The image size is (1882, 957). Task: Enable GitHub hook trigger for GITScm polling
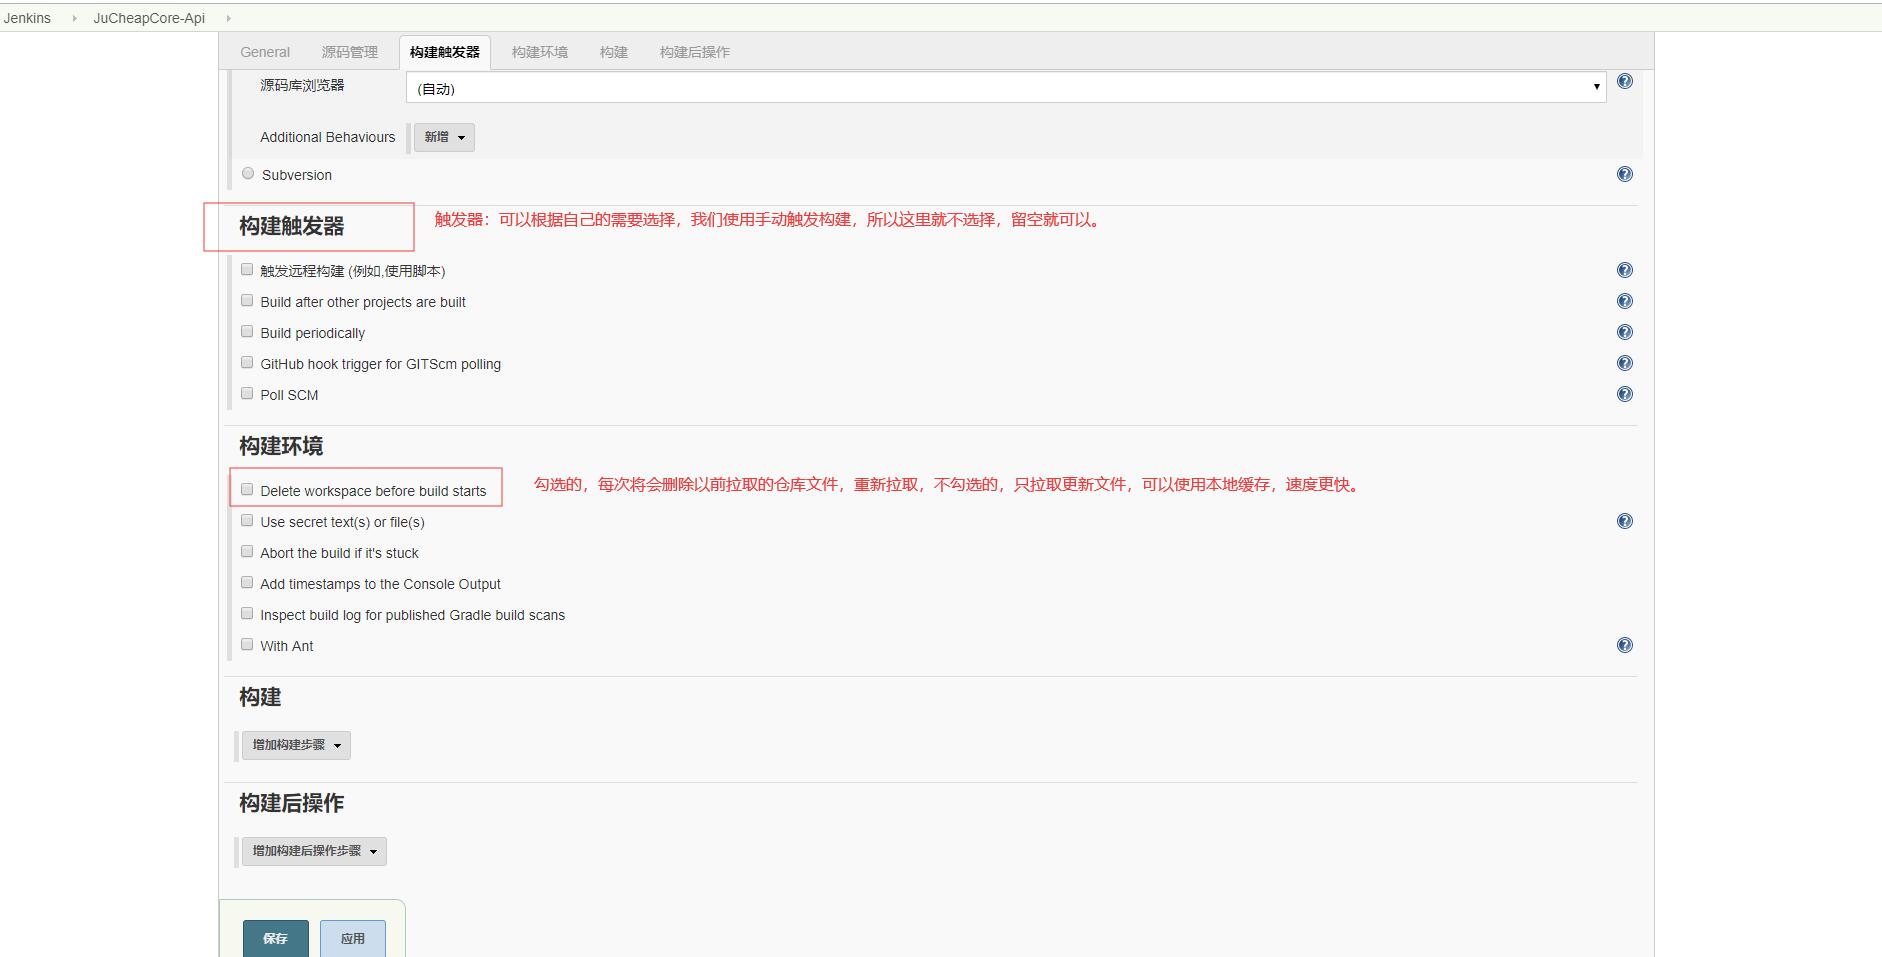(x=247, y=363)
